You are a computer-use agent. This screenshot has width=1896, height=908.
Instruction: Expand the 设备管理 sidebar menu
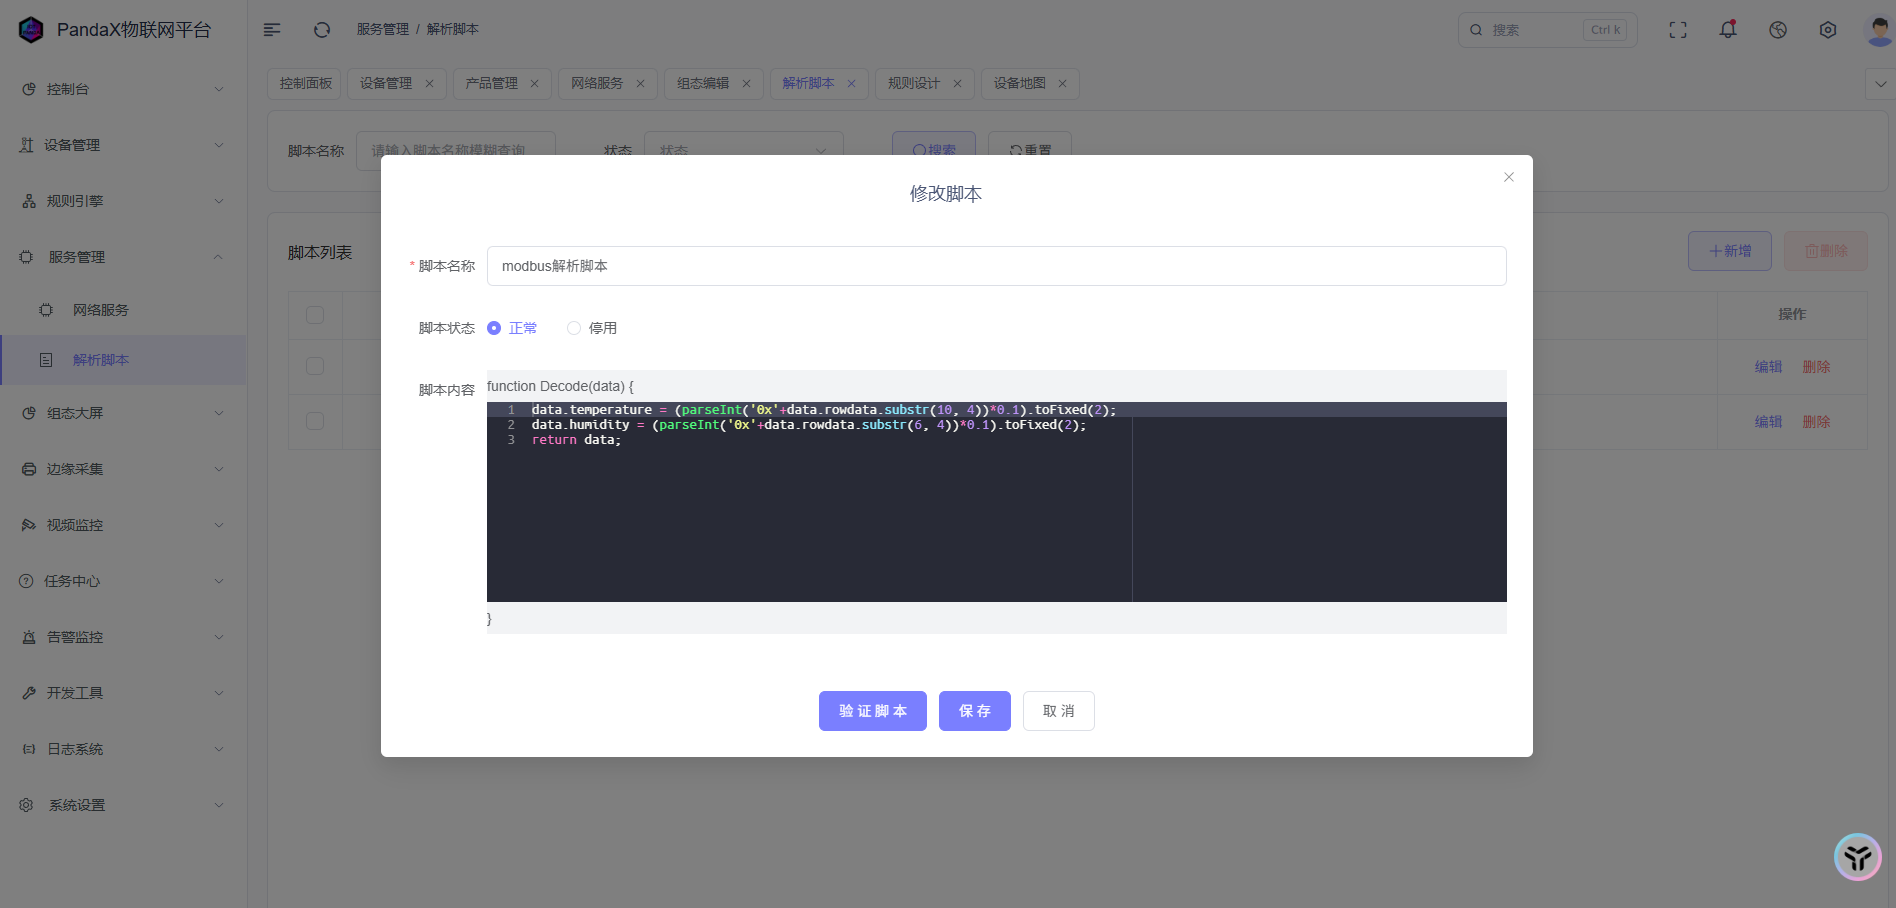coord(122,145)
